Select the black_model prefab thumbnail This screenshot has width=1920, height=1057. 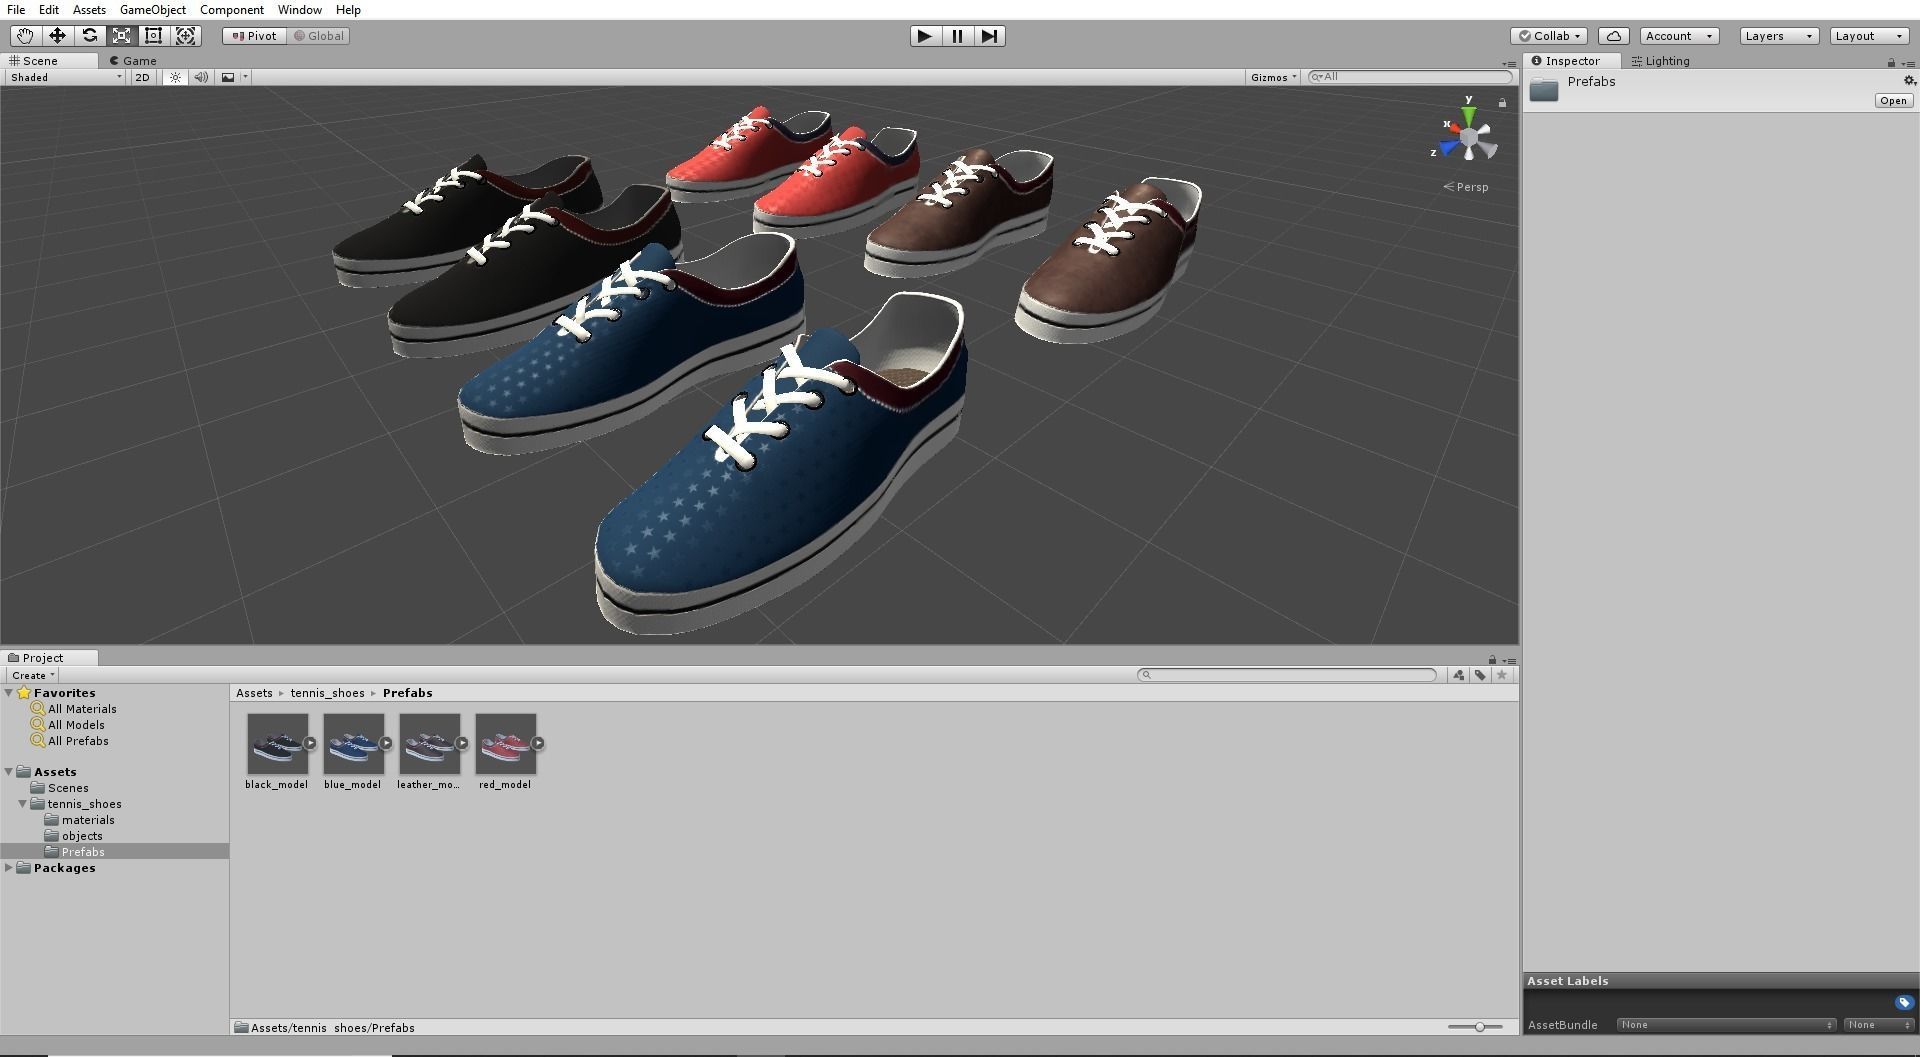[277, 743]
